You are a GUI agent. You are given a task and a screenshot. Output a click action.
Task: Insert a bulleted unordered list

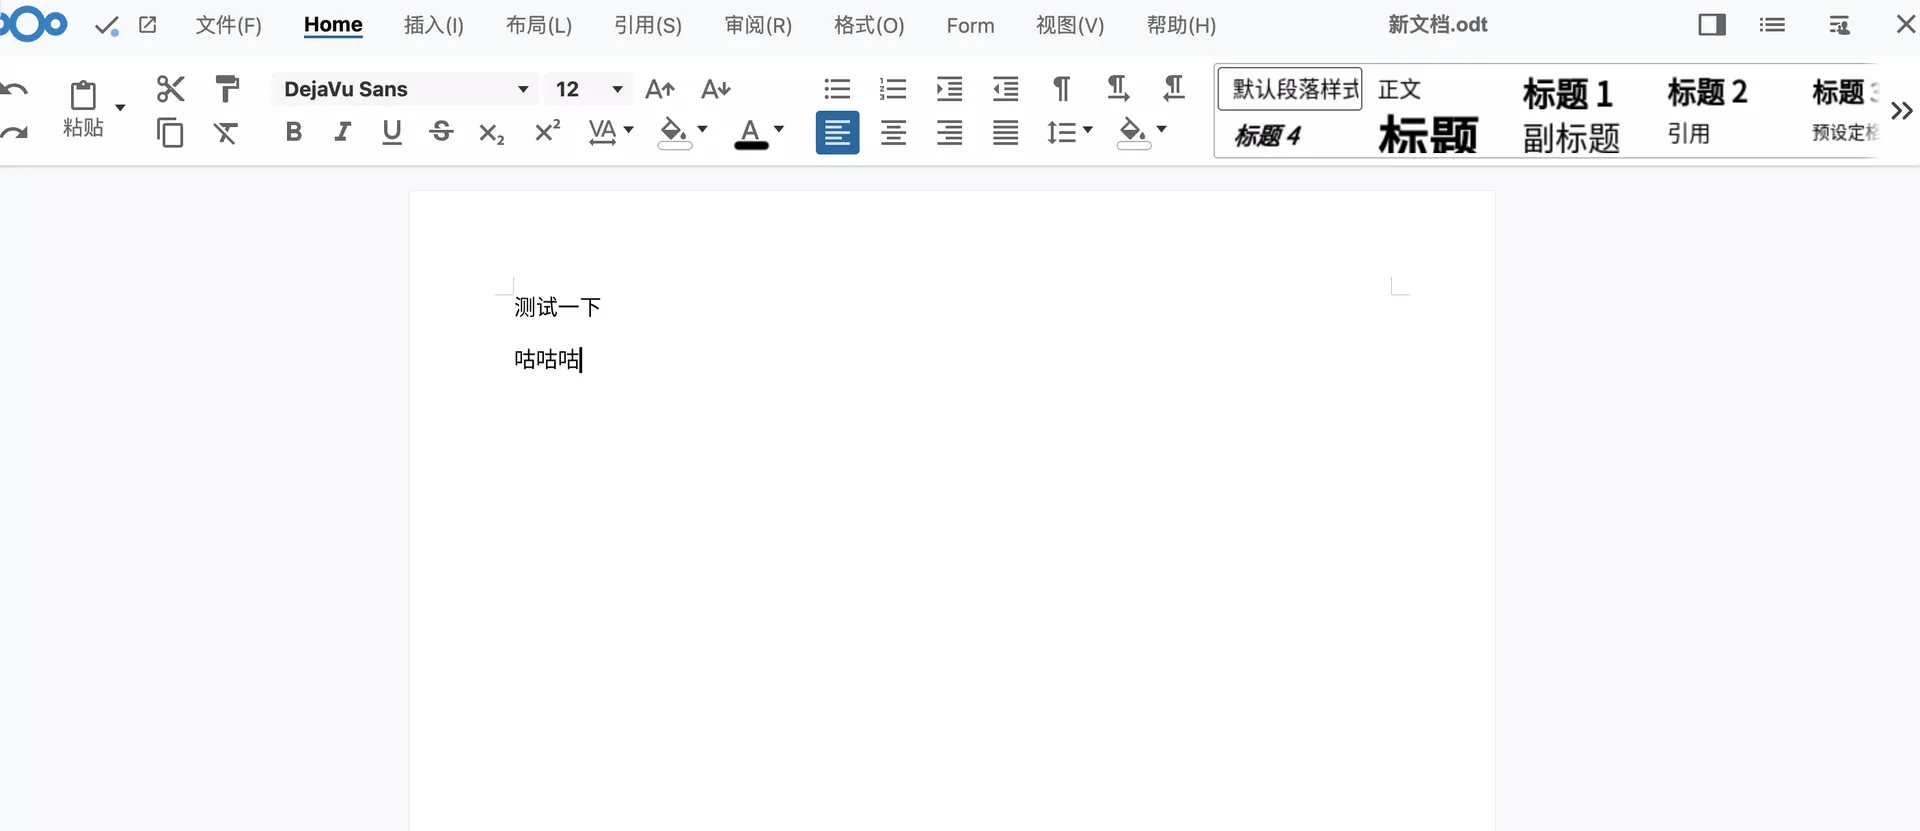tap(837, 90)
